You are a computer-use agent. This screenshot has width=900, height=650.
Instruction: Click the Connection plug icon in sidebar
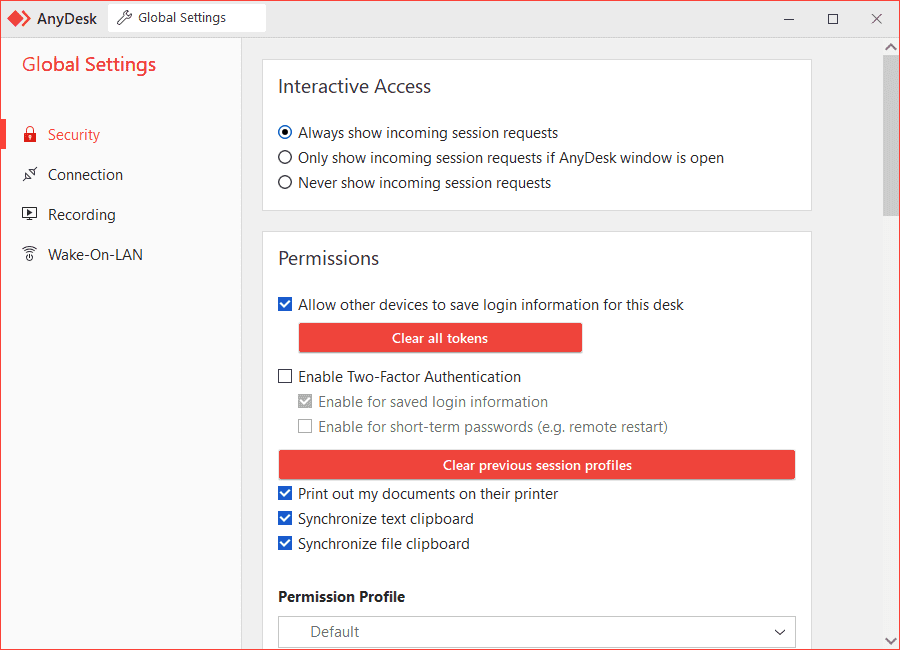(x=30, y=175)
